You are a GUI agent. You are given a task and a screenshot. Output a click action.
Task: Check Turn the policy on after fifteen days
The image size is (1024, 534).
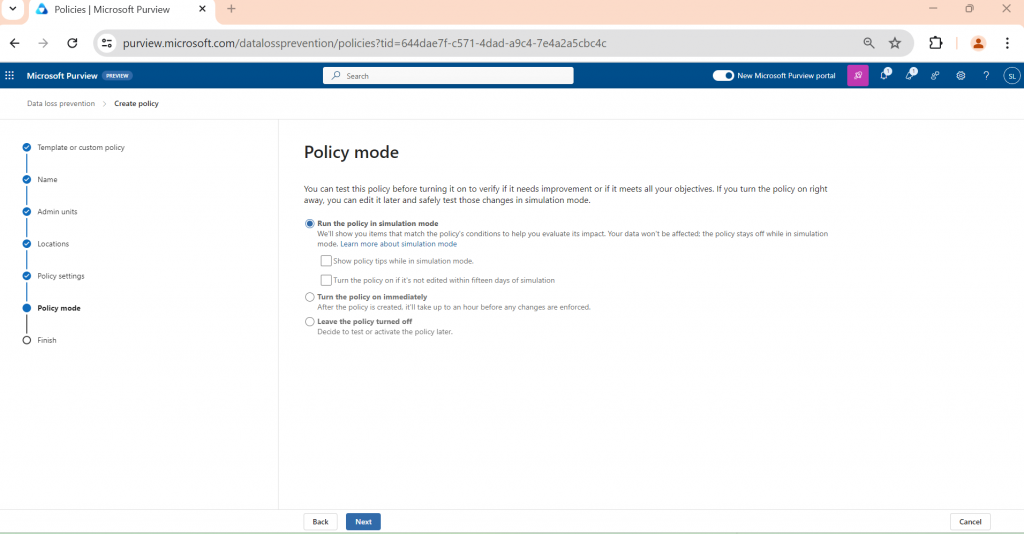[326, 280]
